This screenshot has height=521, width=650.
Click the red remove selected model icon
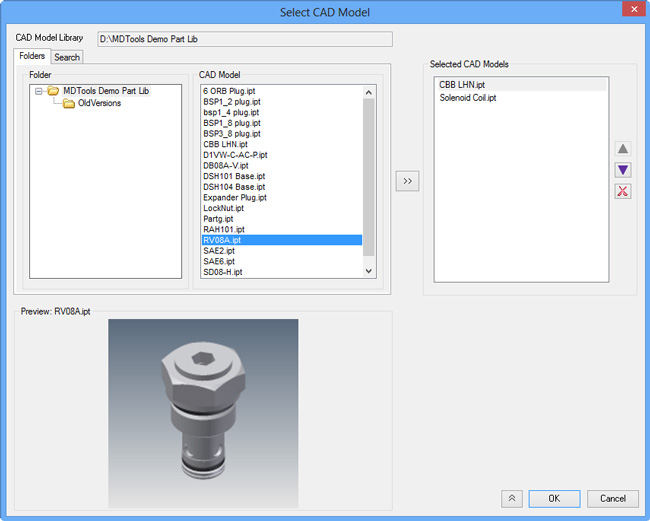pos(623,191)
